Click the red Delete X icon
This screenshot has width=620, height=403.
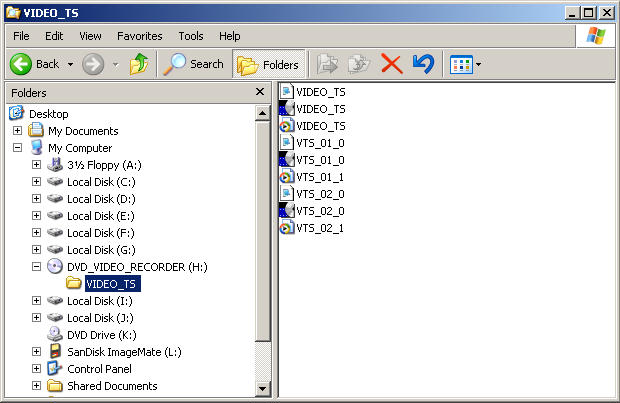tap(391, 64)
